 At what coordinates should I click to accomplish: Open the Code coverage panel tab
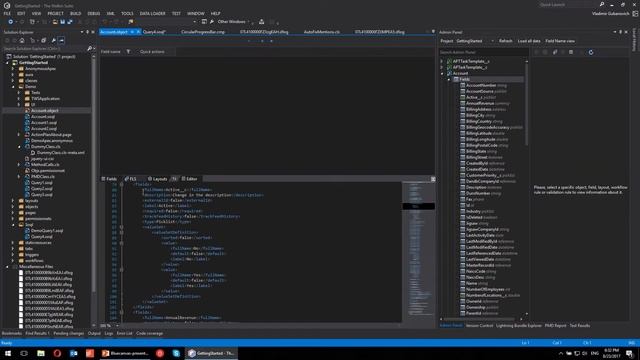click(149, 333)
